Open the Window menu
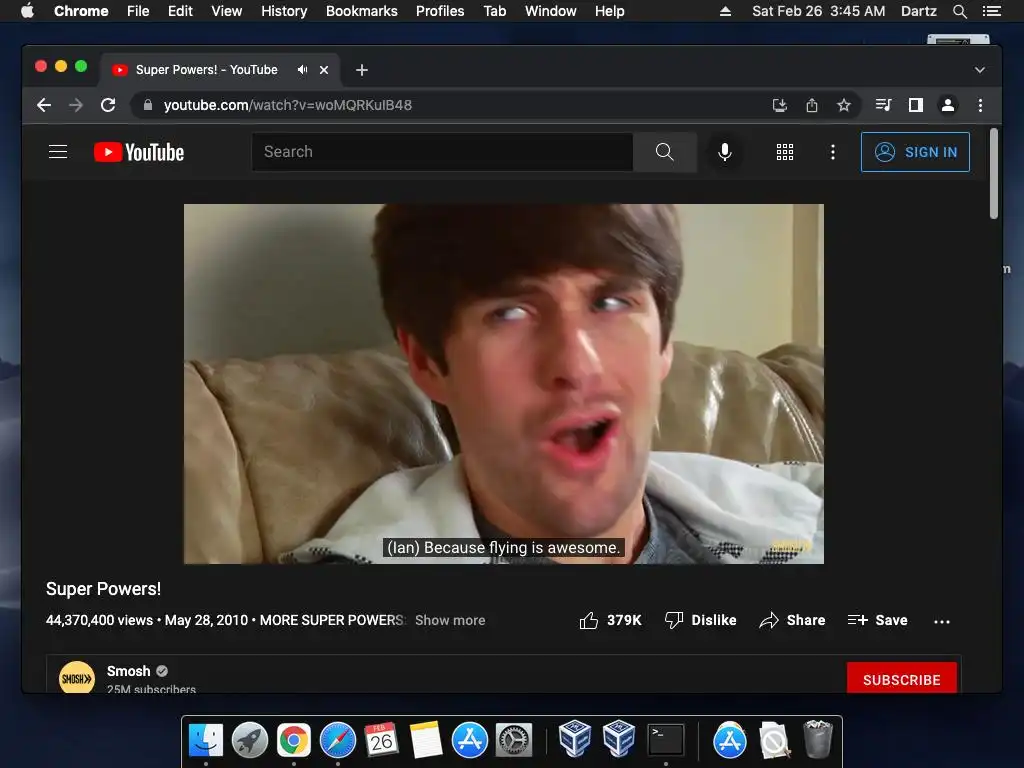The height and width of the screenshot is (768, 1024). (551, 11)
